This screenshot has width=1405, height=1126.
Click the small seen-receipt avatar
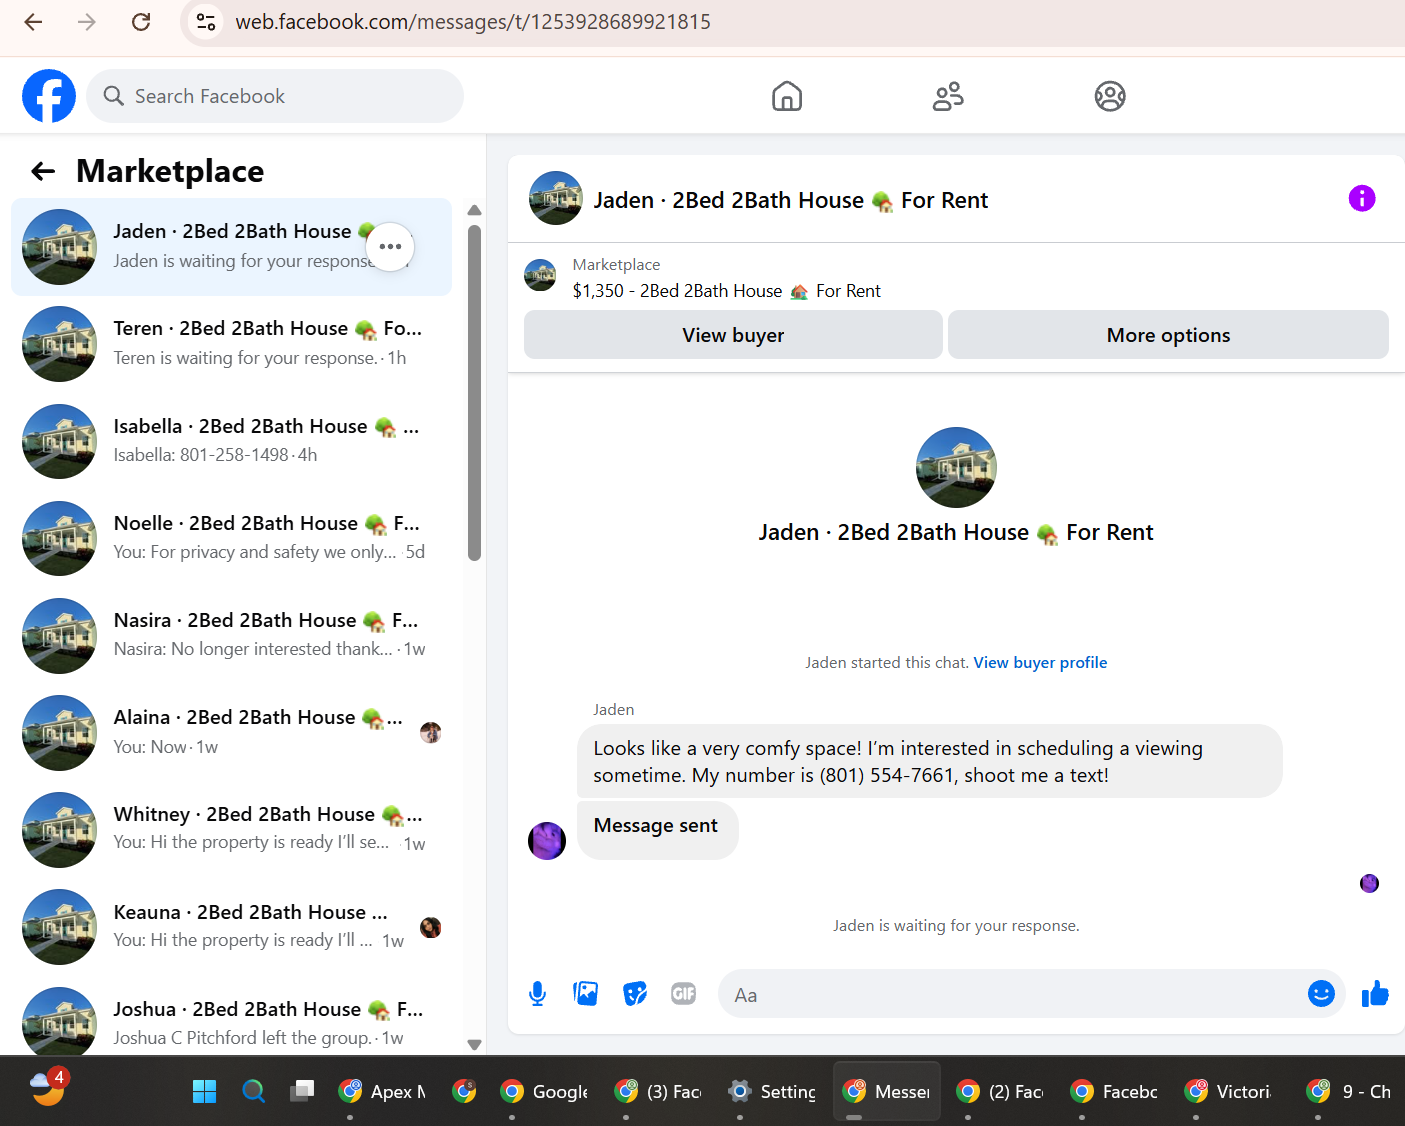point(1370,883)
